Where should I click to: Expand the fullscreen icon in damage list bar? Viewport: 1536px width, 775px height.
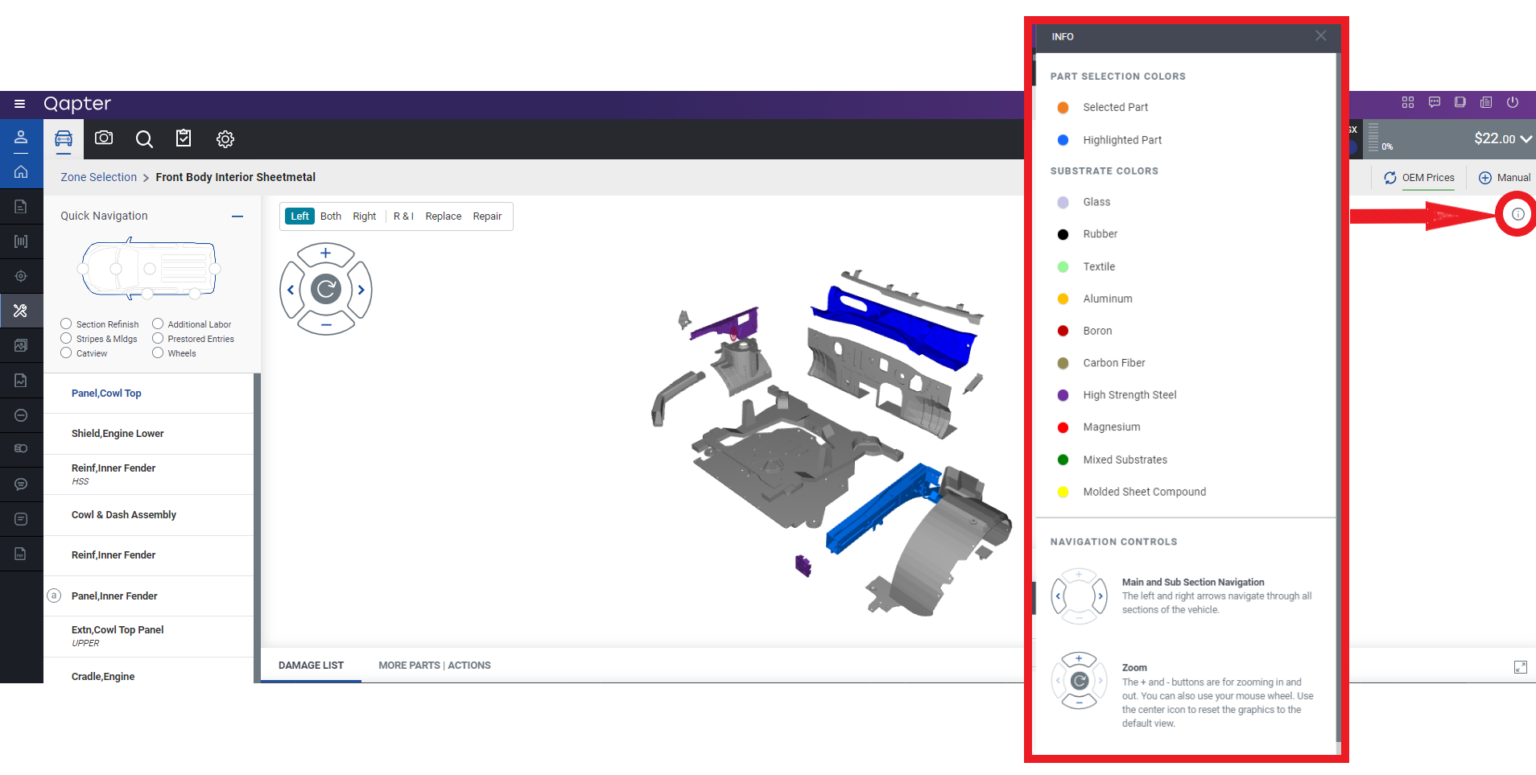1520,667
